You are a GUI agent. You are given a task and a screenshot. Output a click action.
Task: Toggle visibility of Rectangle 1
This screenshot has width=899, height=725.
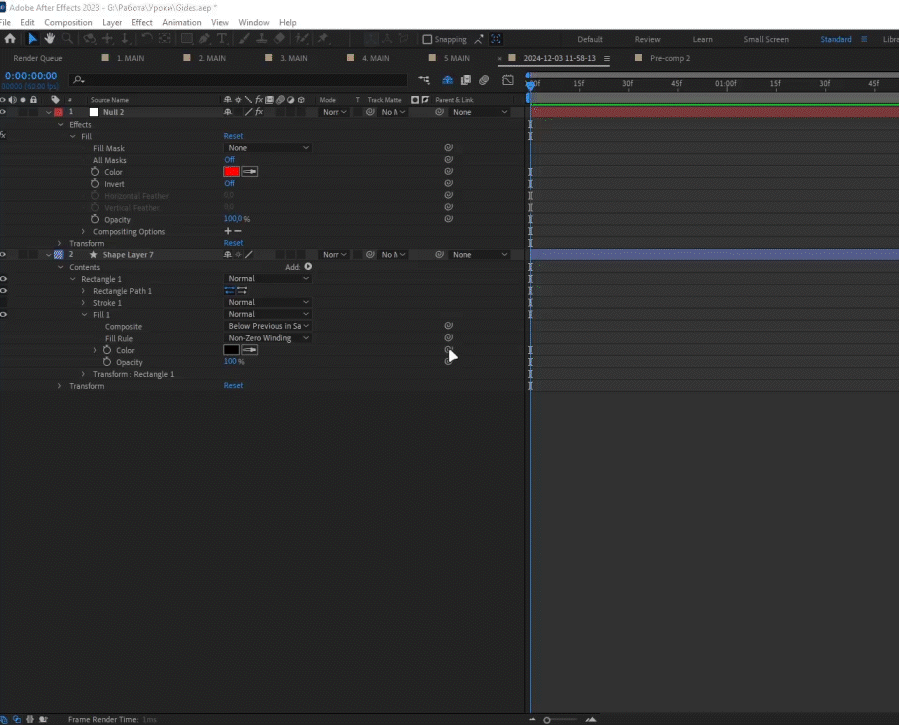tap(3, 279)
